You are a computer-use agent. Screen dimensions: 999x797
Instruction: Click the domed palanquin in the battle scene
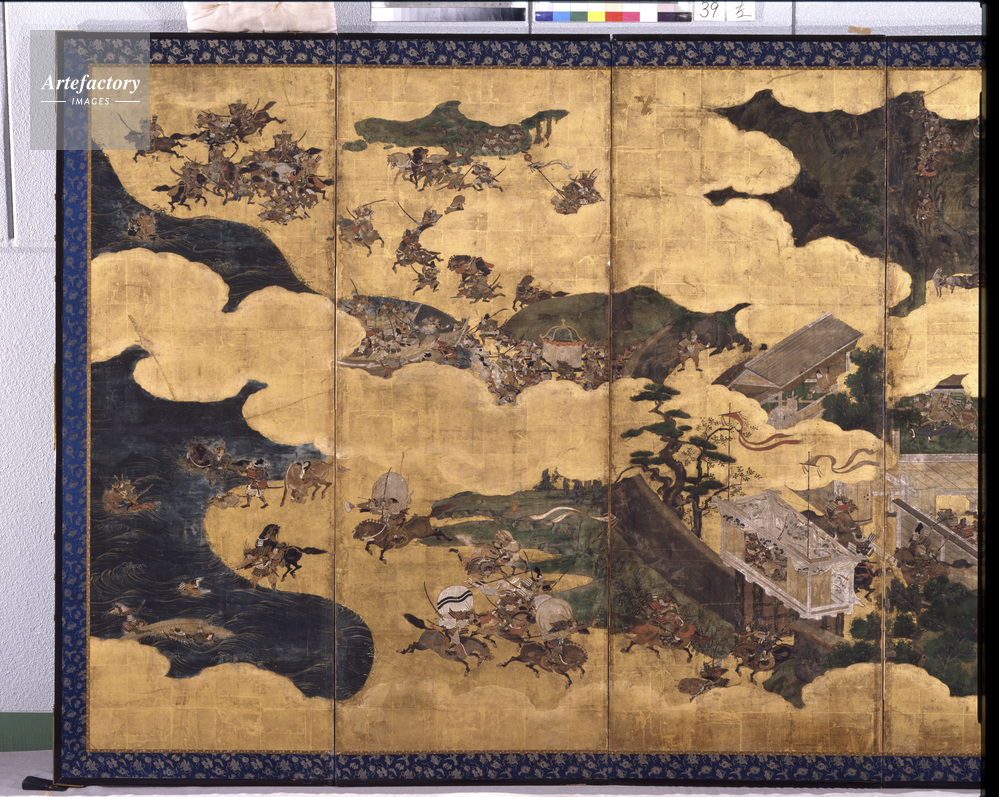click(560, 346)
